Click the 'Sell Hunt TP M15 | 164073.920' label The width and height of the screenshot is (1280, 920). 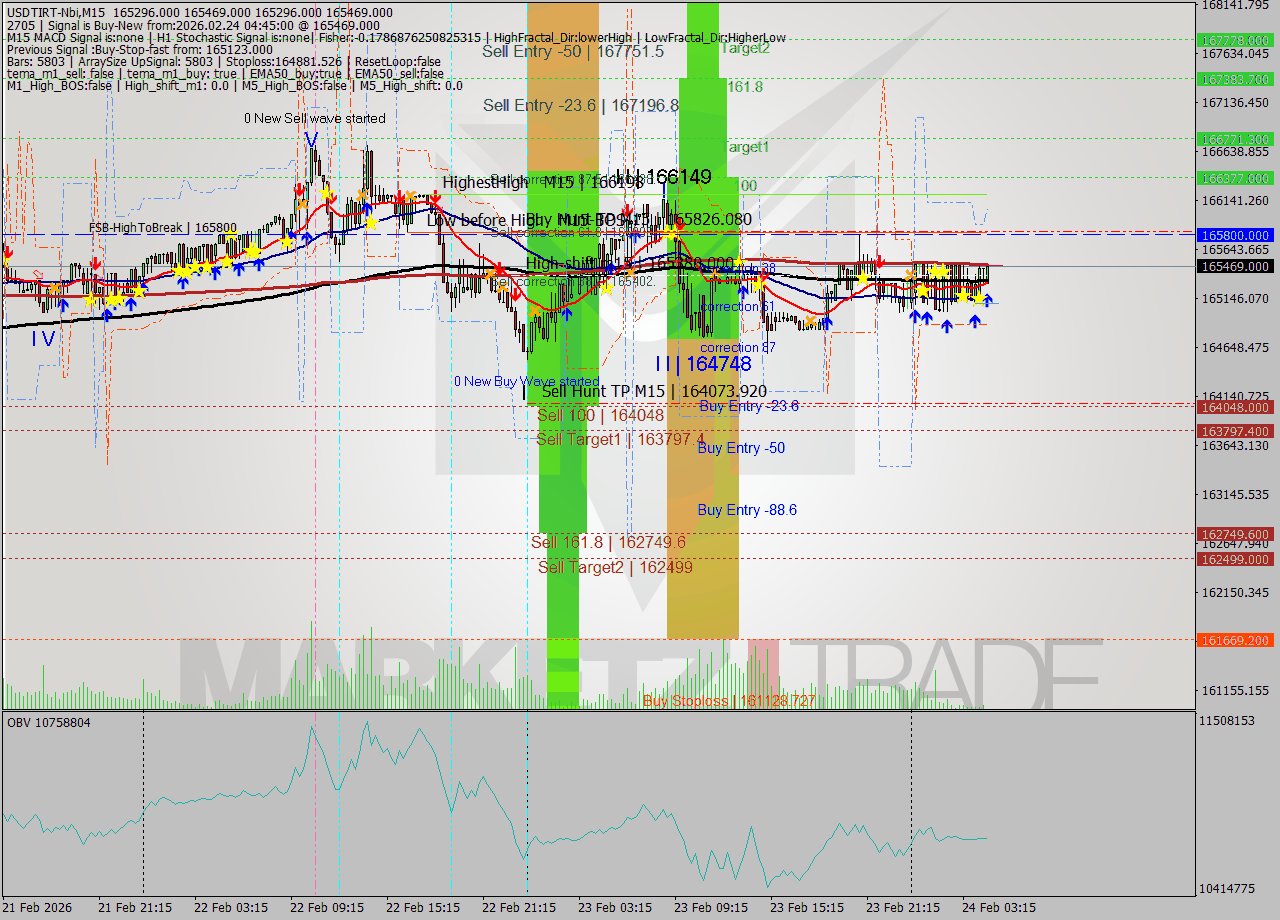651,391
